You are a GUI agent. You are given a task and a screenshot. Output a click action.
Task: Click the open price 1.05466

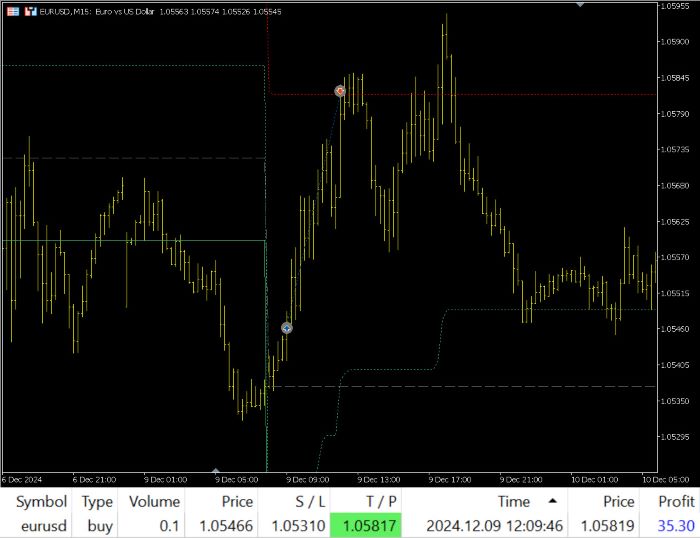(226, 526)
